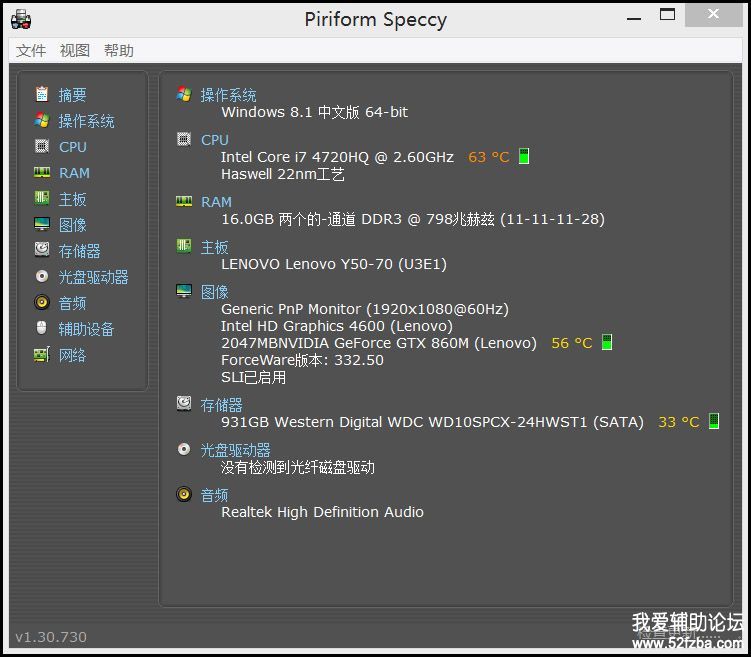The height and width of the screenshot is (657, 751).
Task: Open the 视图 menu
Action: click(x=75, y=50)
